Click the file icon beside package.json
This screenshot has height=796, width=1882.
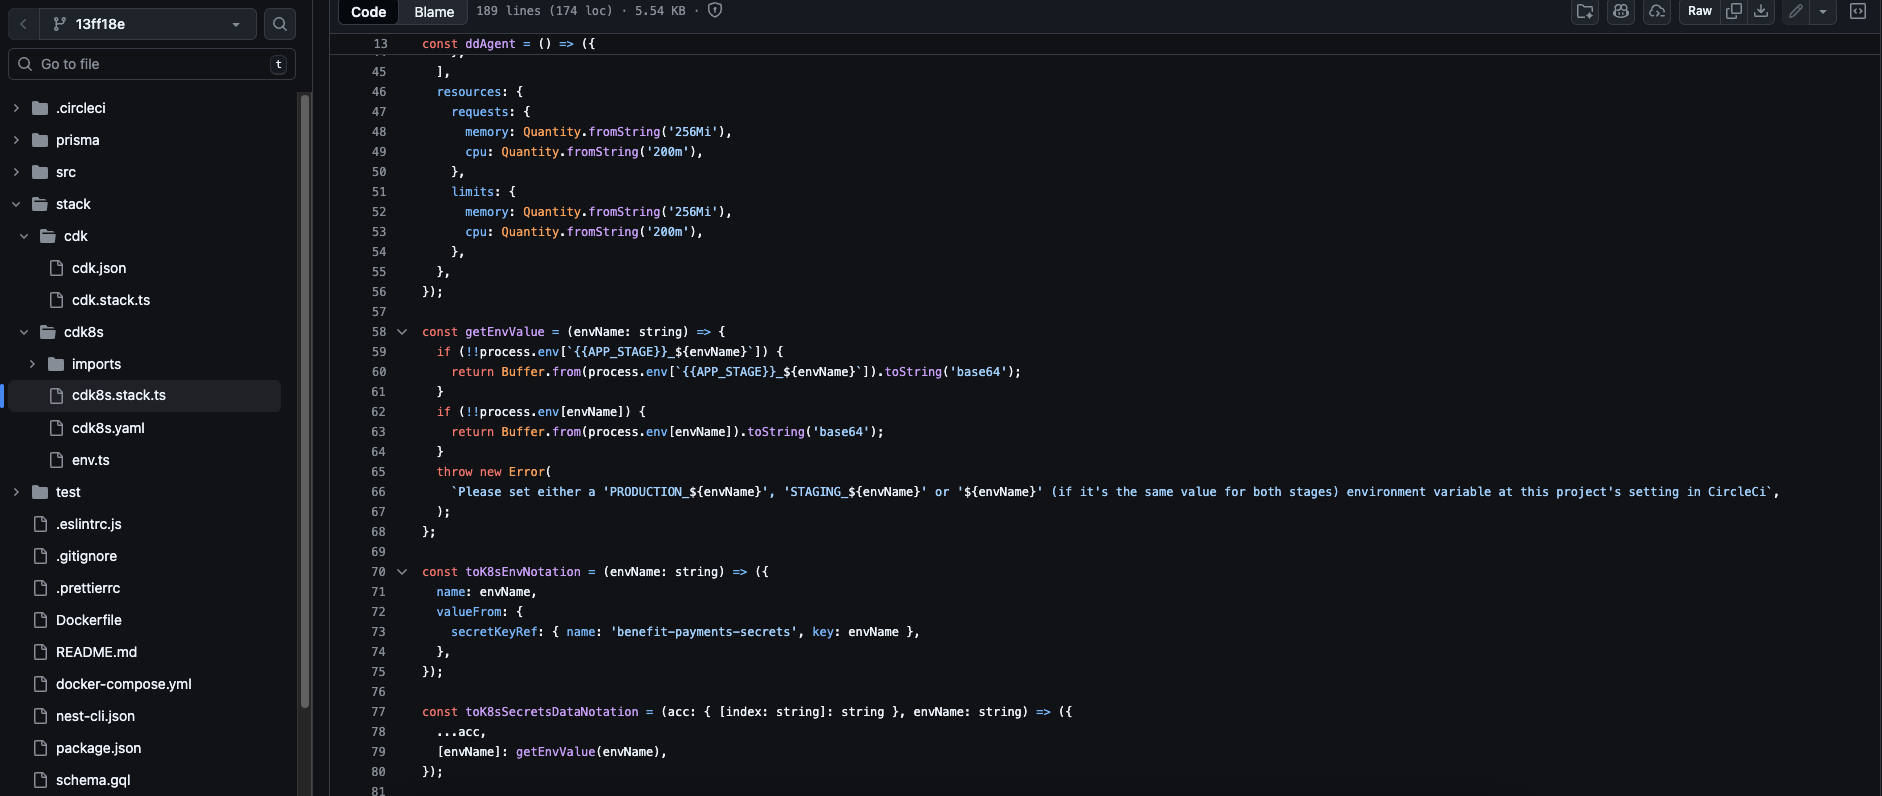pyautogui.click(x=40, y=748)
